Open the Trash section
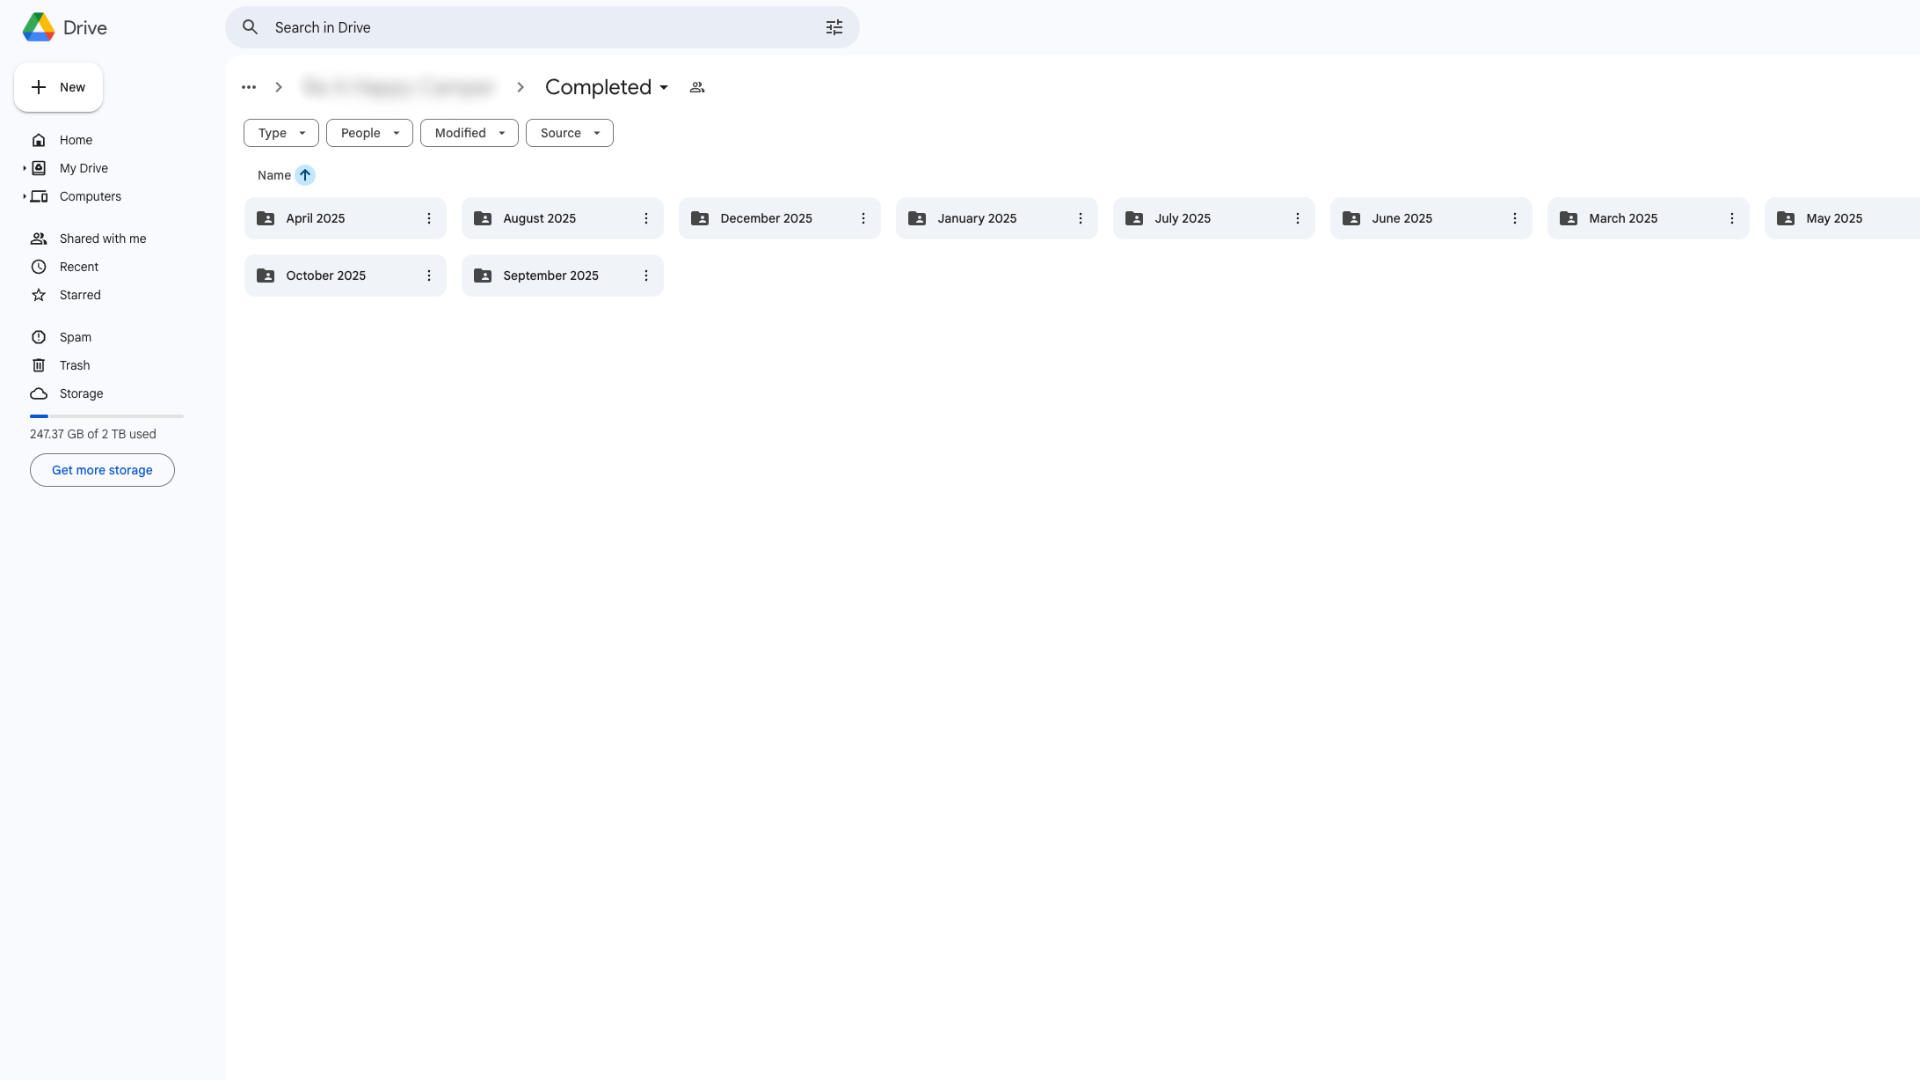Image resolution: width=1920 pixels, height=1080 pixels. [x=74, y=366]
